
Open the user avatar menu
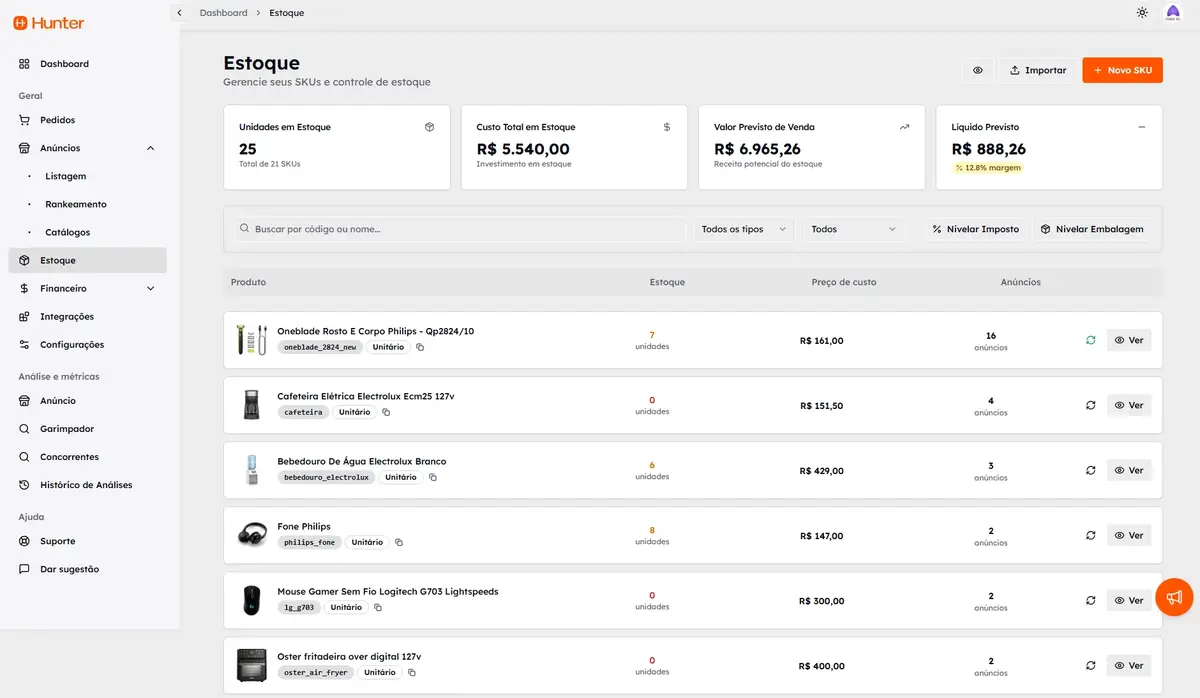pos(1173,13)
